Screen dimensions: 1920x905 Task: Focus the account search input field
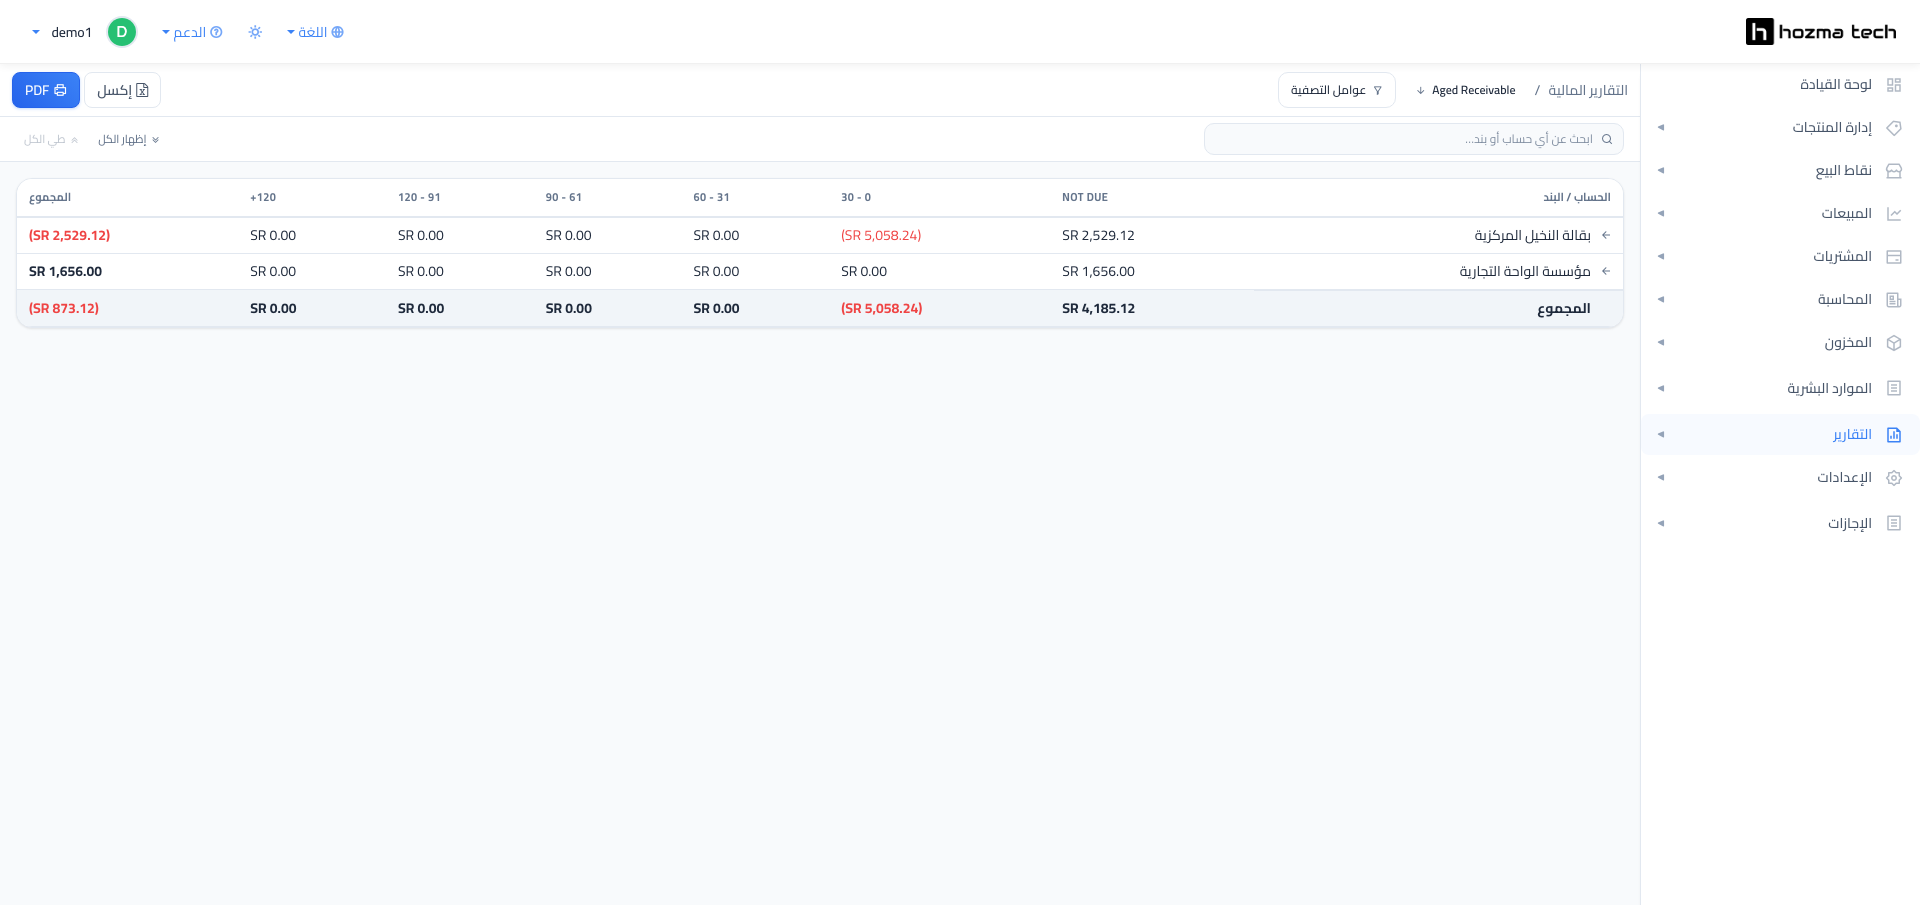pyautogui.click(x=1413, y=139)
